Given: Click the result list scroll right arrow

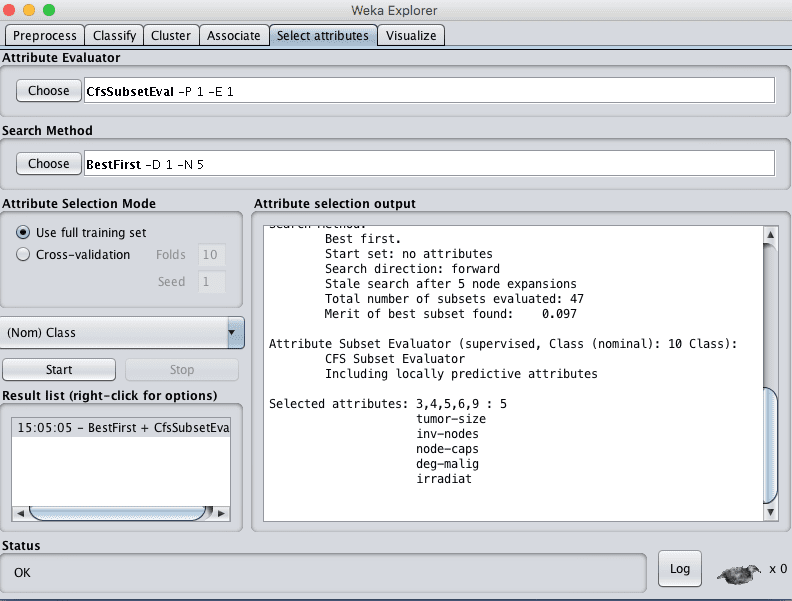Looking at the screenshot, I should click(x=221, y=513).
